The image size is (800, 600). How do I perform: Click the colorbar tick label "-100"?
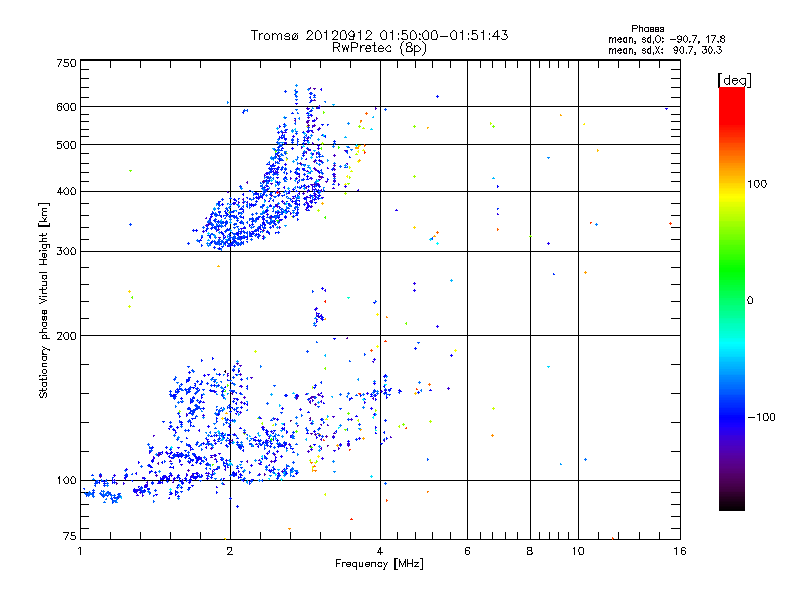click(x=761, y=417)
